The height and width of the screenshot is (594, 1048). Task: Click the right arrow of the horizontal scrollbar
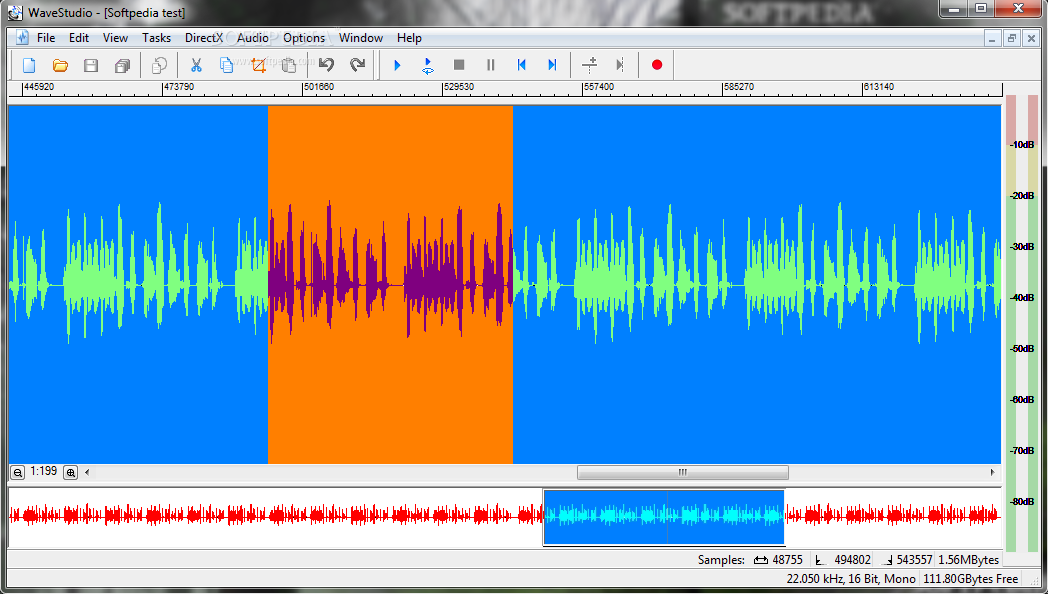click(x=993, y=472)
